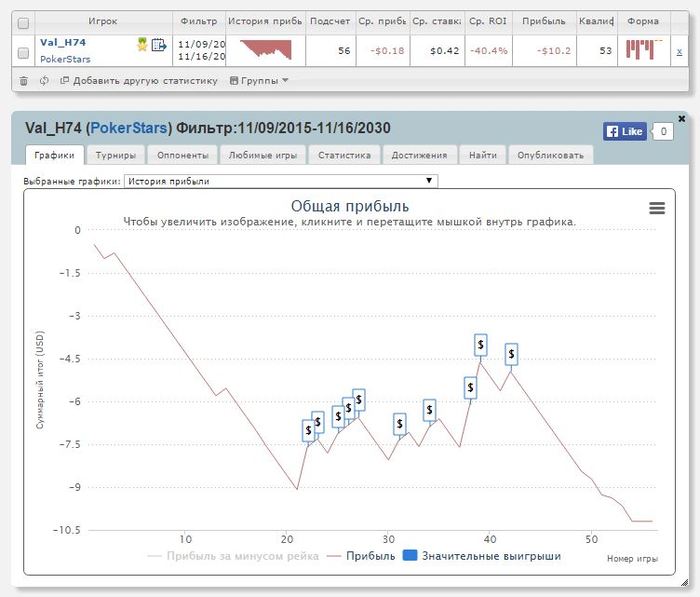Click the highest $ win marker near game 39

[x=480, y=345]
